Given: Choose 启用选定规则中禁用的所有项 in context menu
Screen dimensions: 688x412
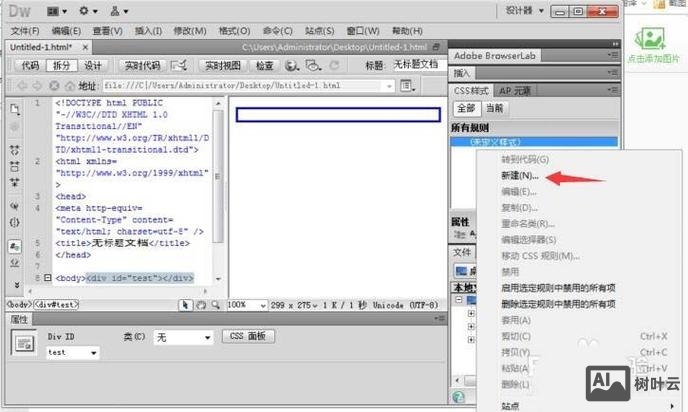Looking at the screenshot, I should click(558, 288).
